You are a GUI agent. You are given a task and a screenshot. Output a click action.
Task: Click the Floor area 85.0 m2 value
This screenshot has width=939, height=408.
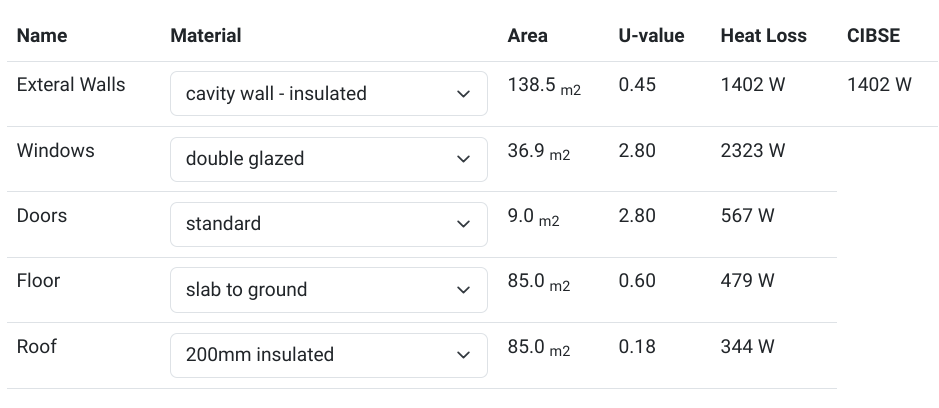[x=538, y=282]
